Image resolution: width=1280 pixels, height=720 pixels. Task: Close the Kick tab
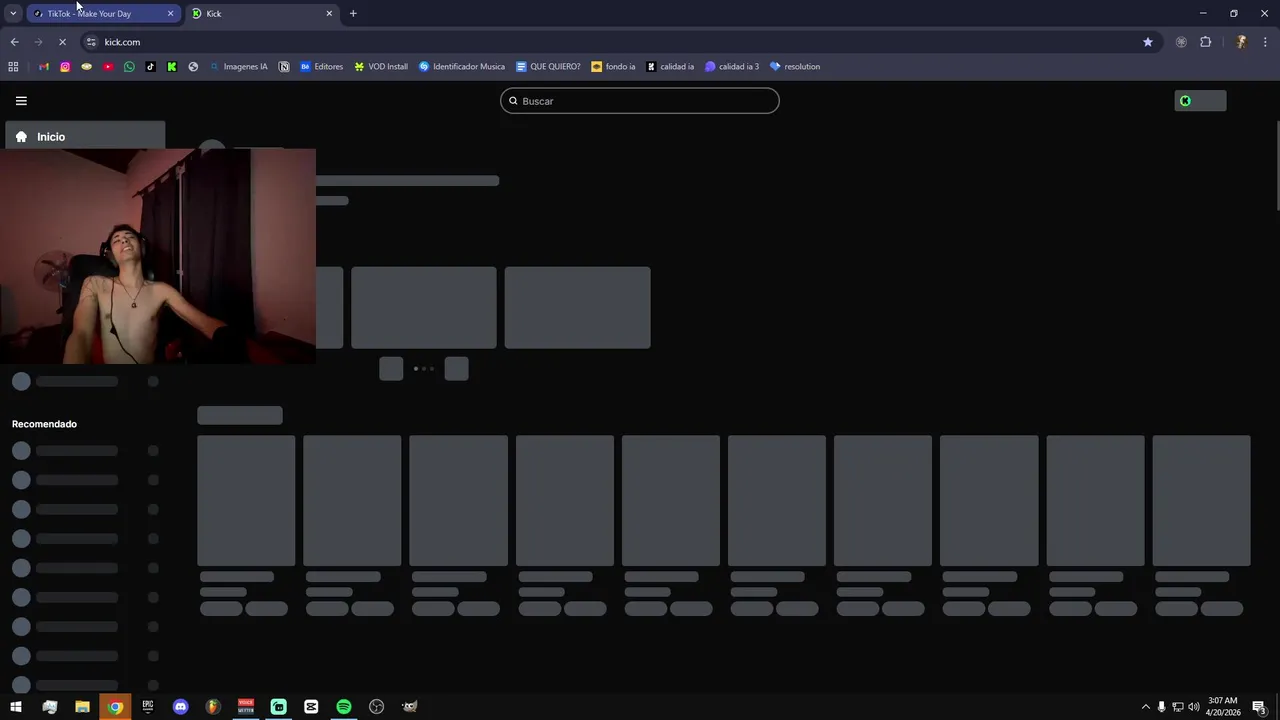click(329, 14)
